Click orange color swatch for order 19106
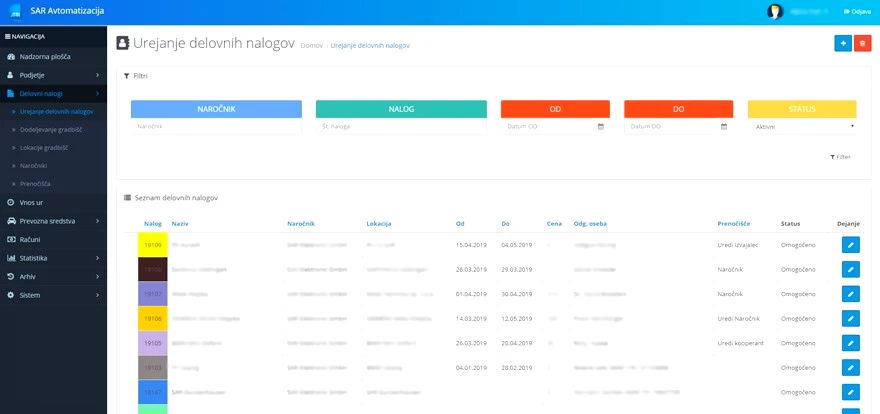This screenshot has width=880, height=414. coord(153,319)
